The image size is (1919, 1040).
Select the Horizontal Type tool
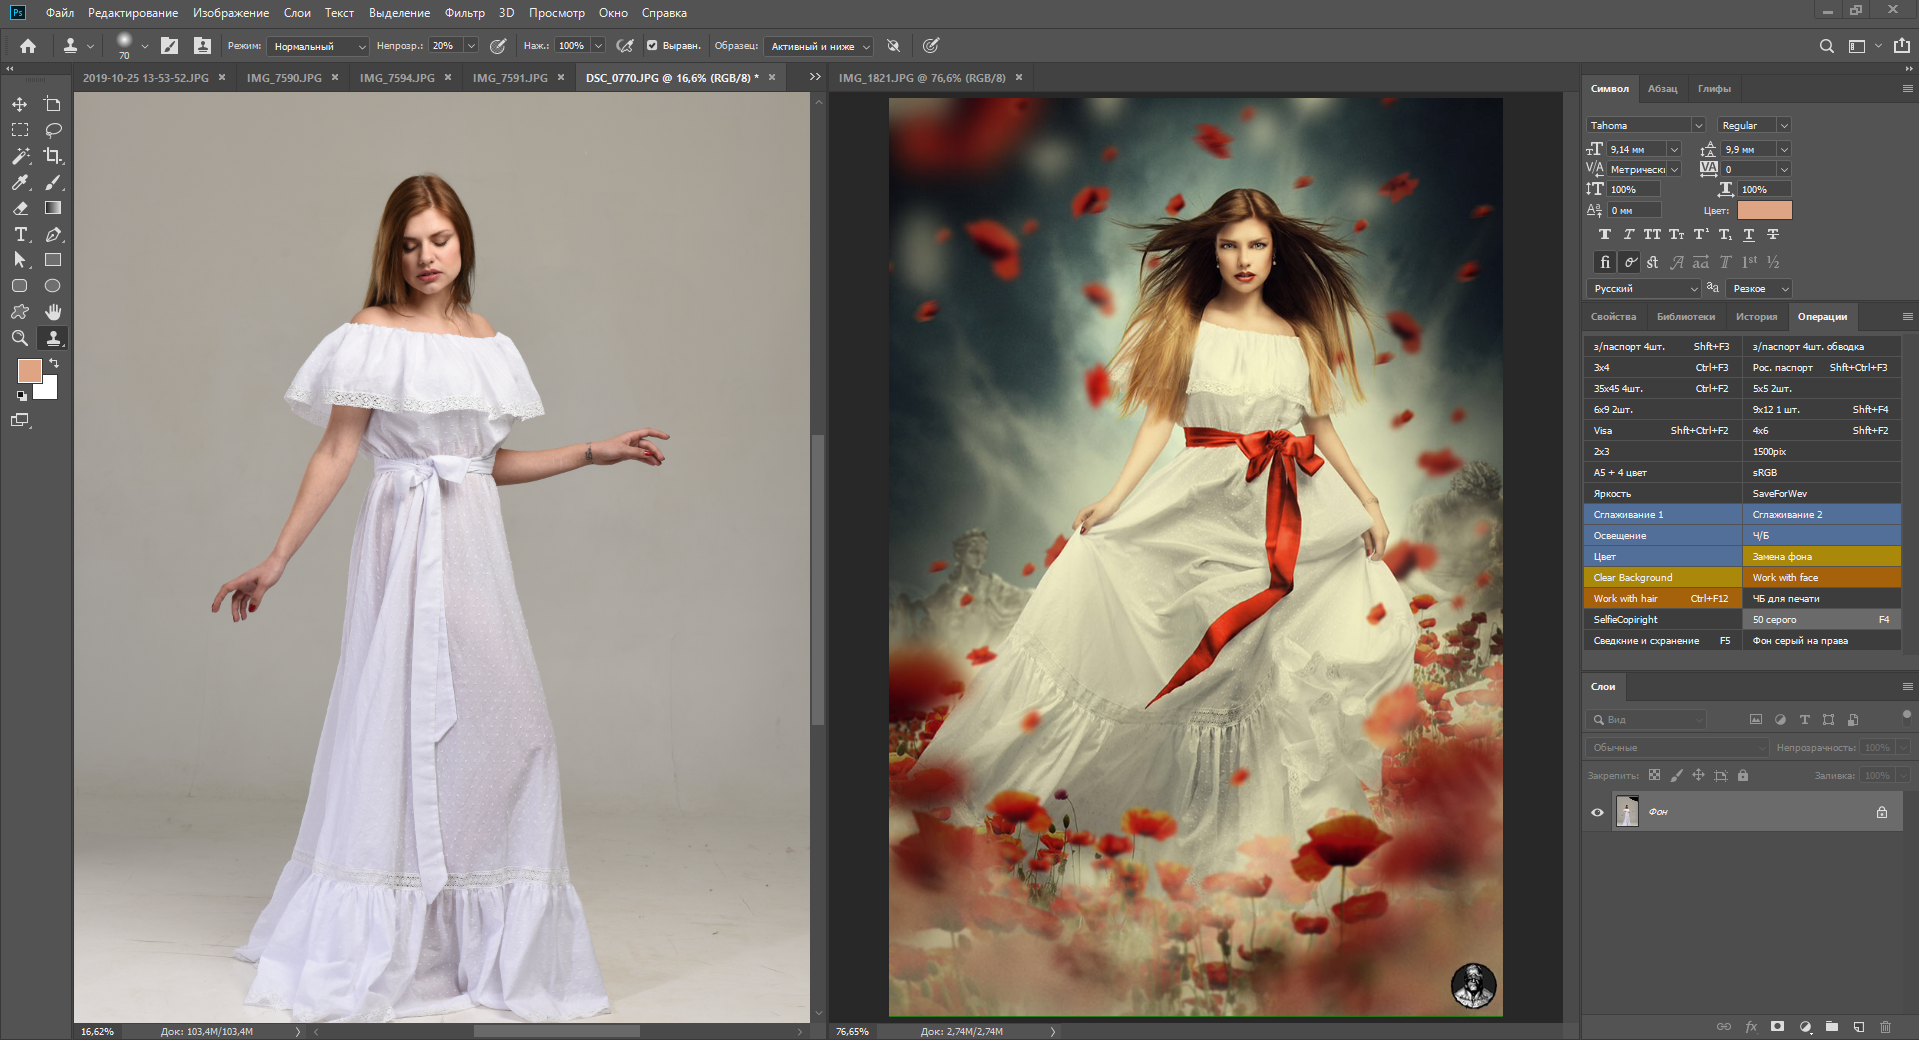[x=20, y=234]
